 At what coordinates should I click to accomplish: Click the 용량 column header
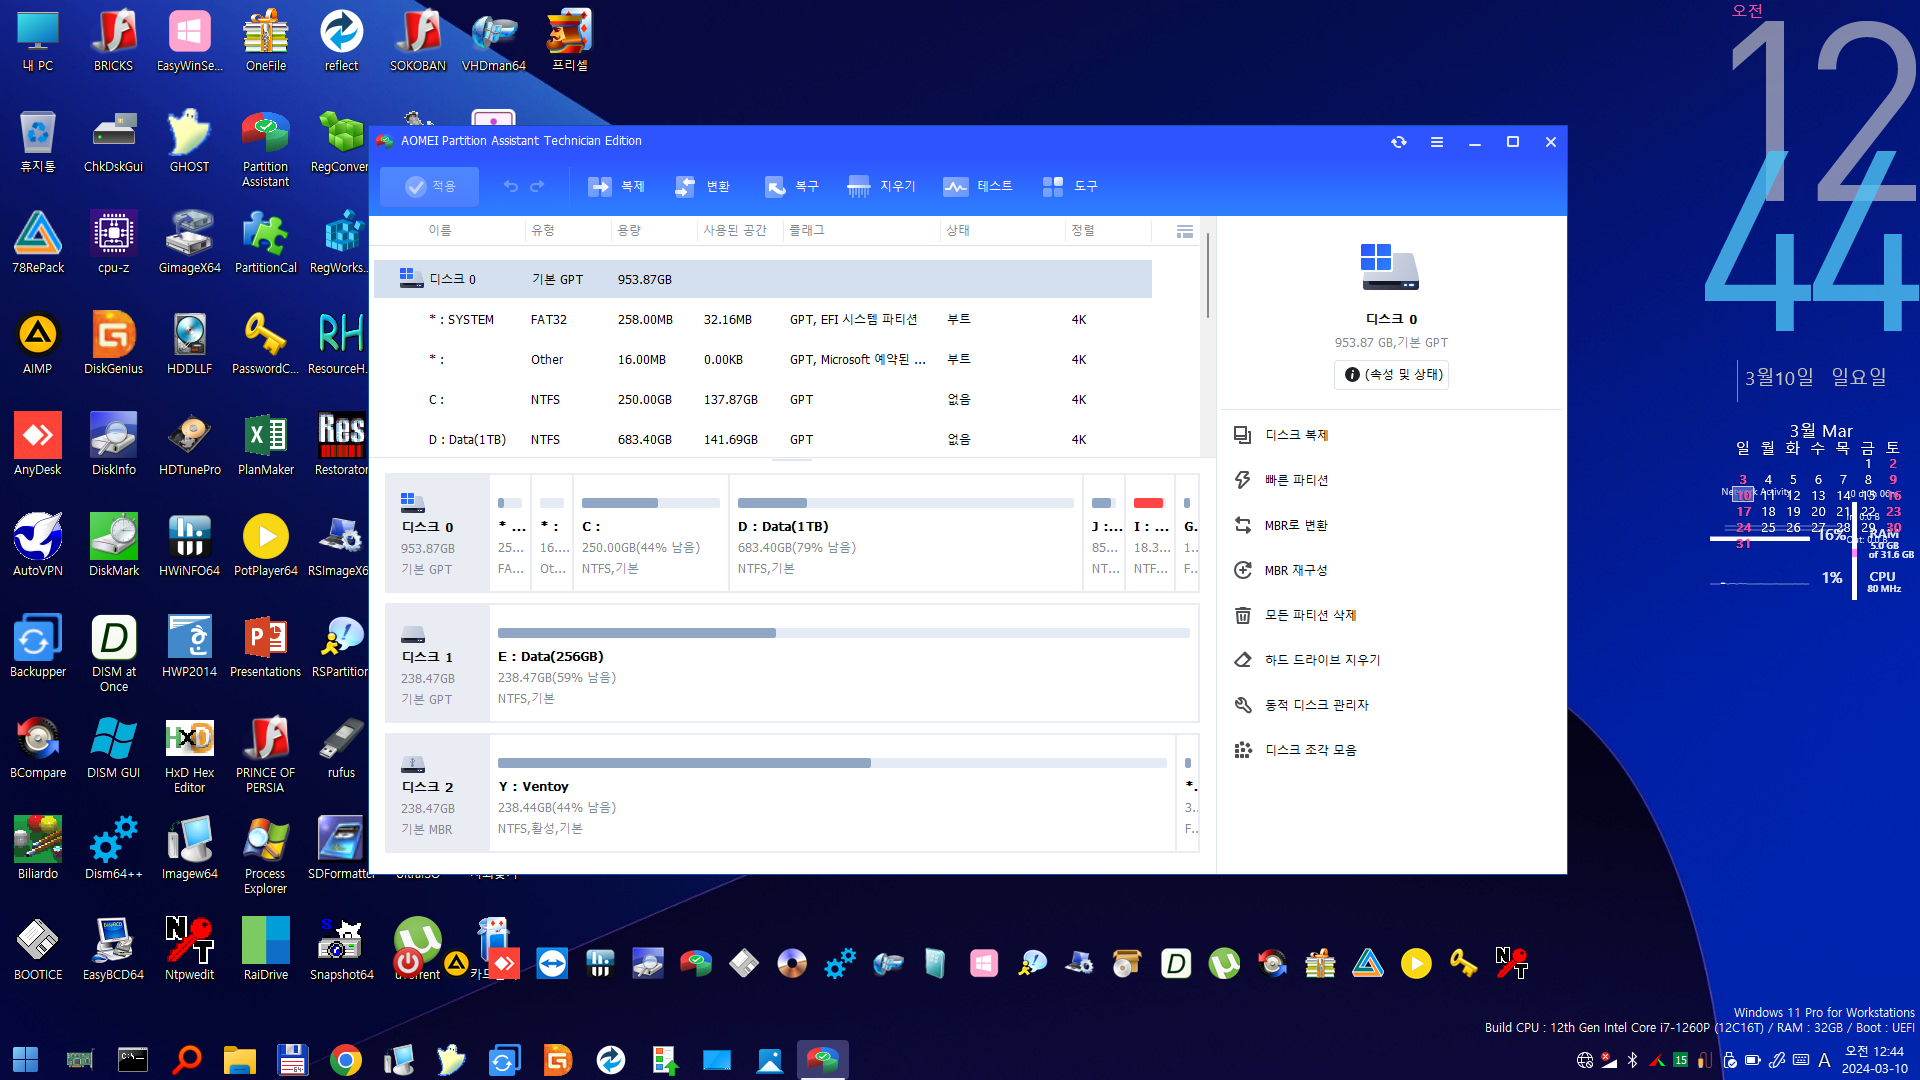pos(629,230)
